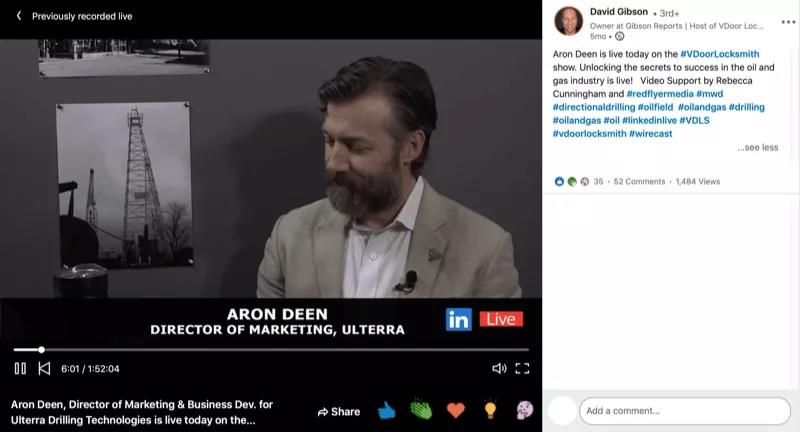Pause the video playback
This screenshot has height=432, width=800.
[20, 368]
